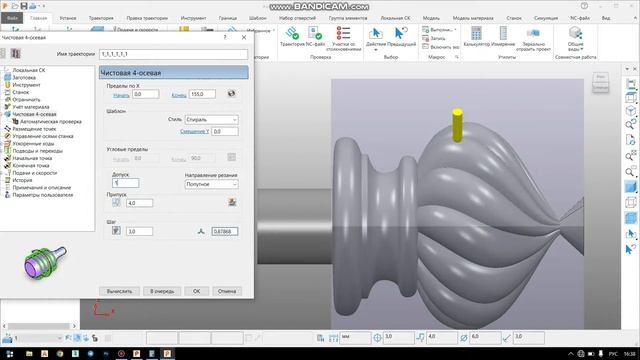Click the Конец link under Пределы по X
This screenshot has height=360, width=640.
point(179,95)
